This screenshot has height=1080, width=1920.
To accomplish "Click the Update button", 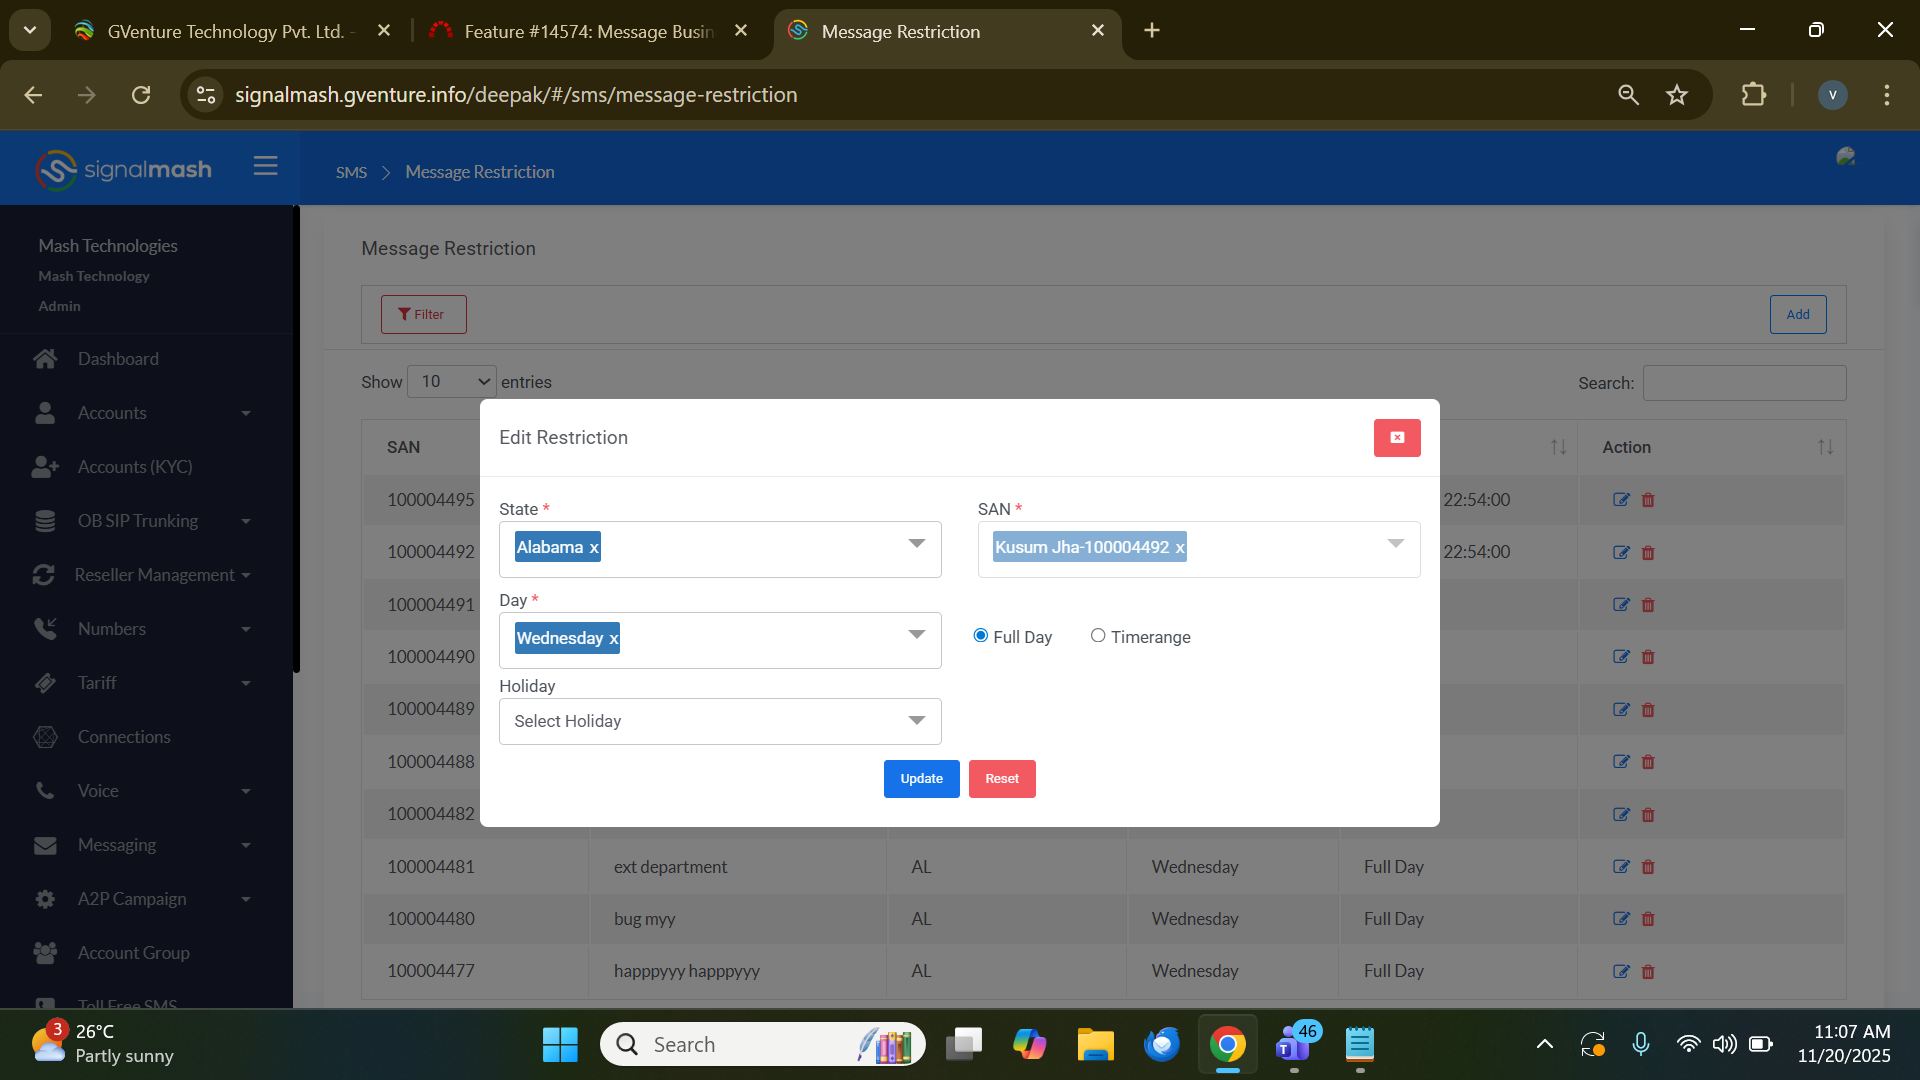I will click(921, 779).
